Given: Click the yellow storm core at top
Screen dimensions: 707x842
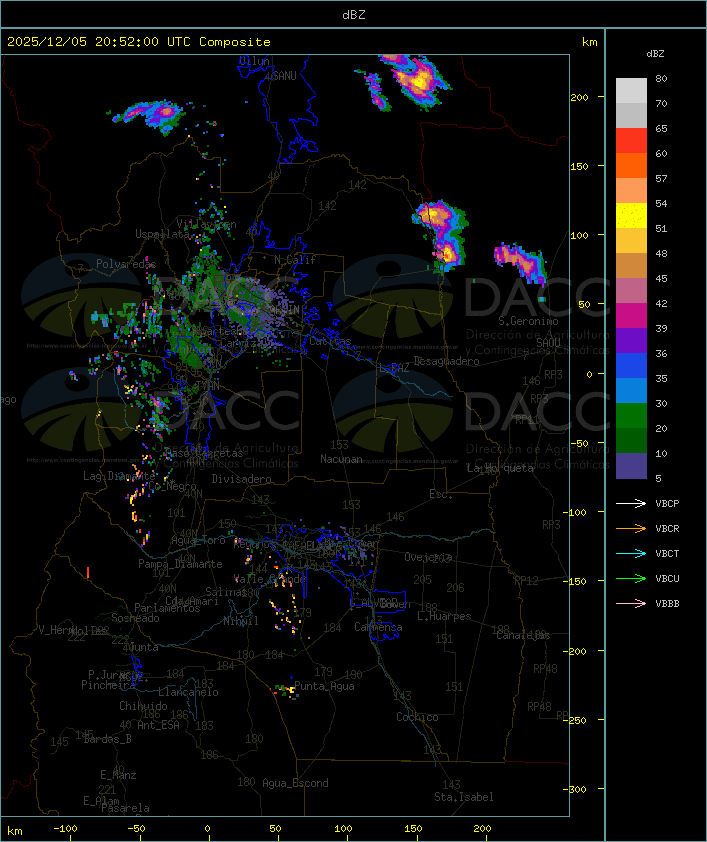Looking at the screenshot, I should pyautogui.click(x=419, y=82).
